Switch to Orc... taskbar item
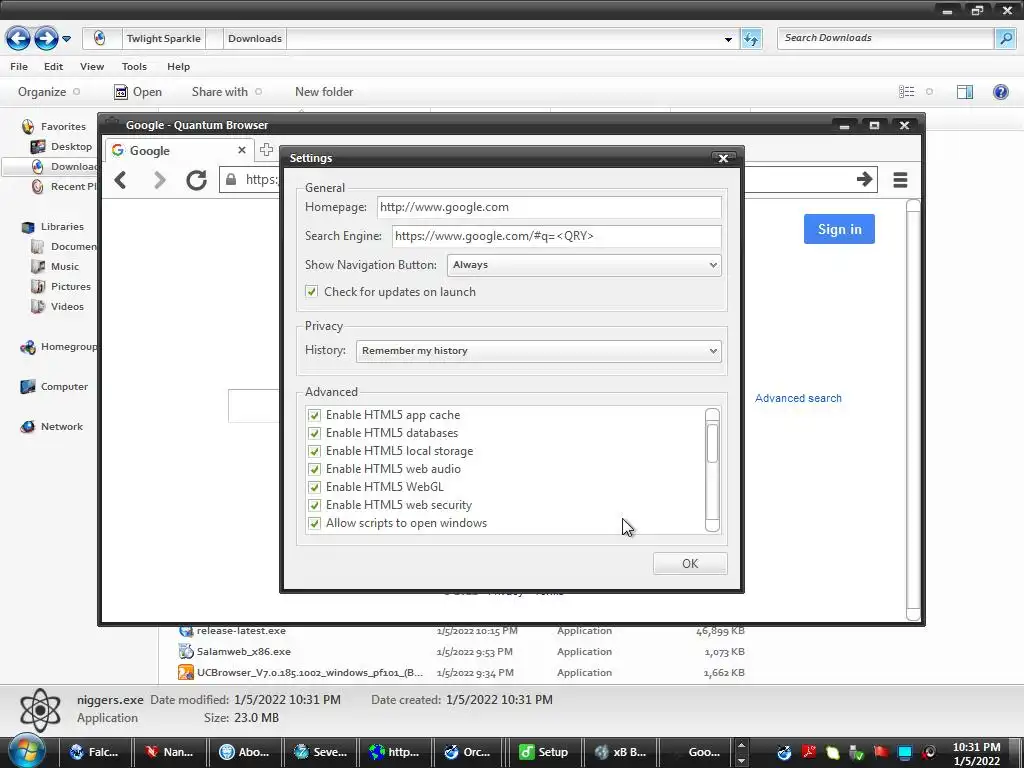This screenshot has height=768, width=1024. coord(469,752)
